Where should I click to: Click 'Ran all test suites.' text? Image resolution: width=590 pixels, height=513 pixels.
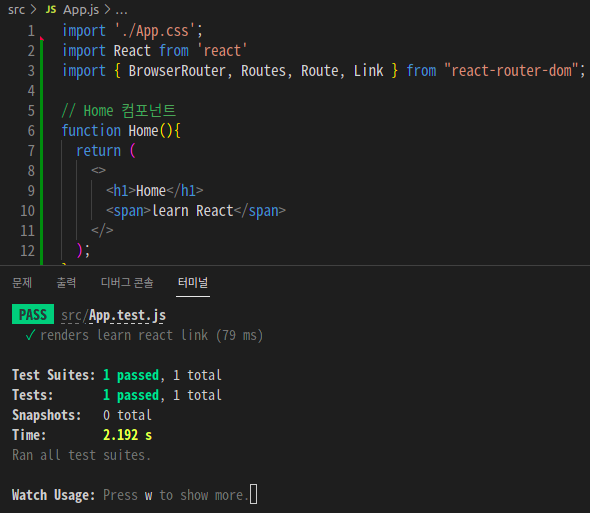81,455
